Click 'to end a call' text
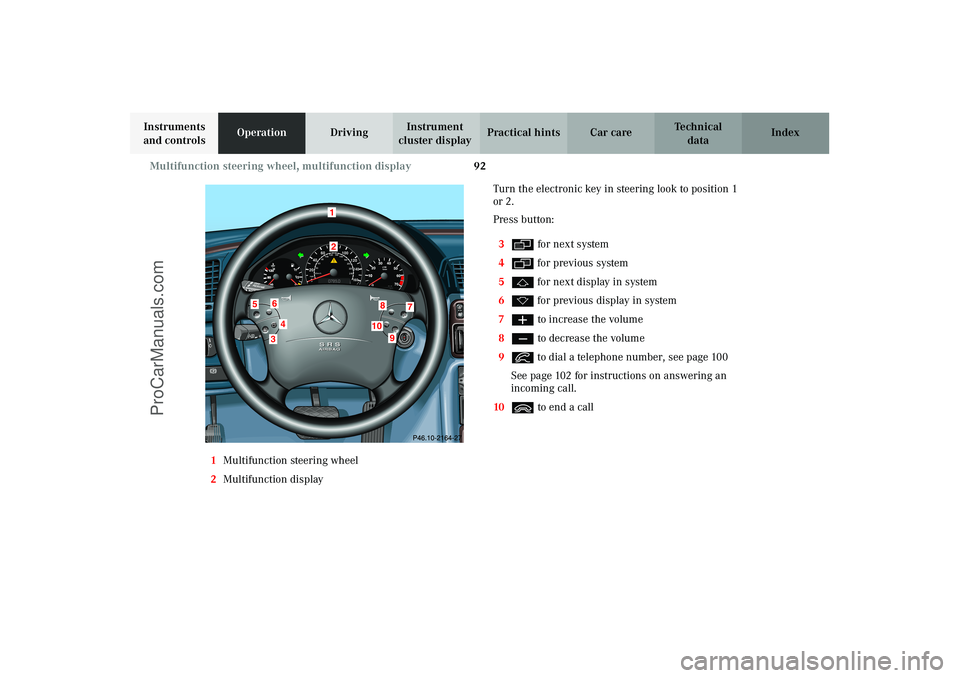The width and height of the screenshot is (960, 678). [x=565, y=408]
